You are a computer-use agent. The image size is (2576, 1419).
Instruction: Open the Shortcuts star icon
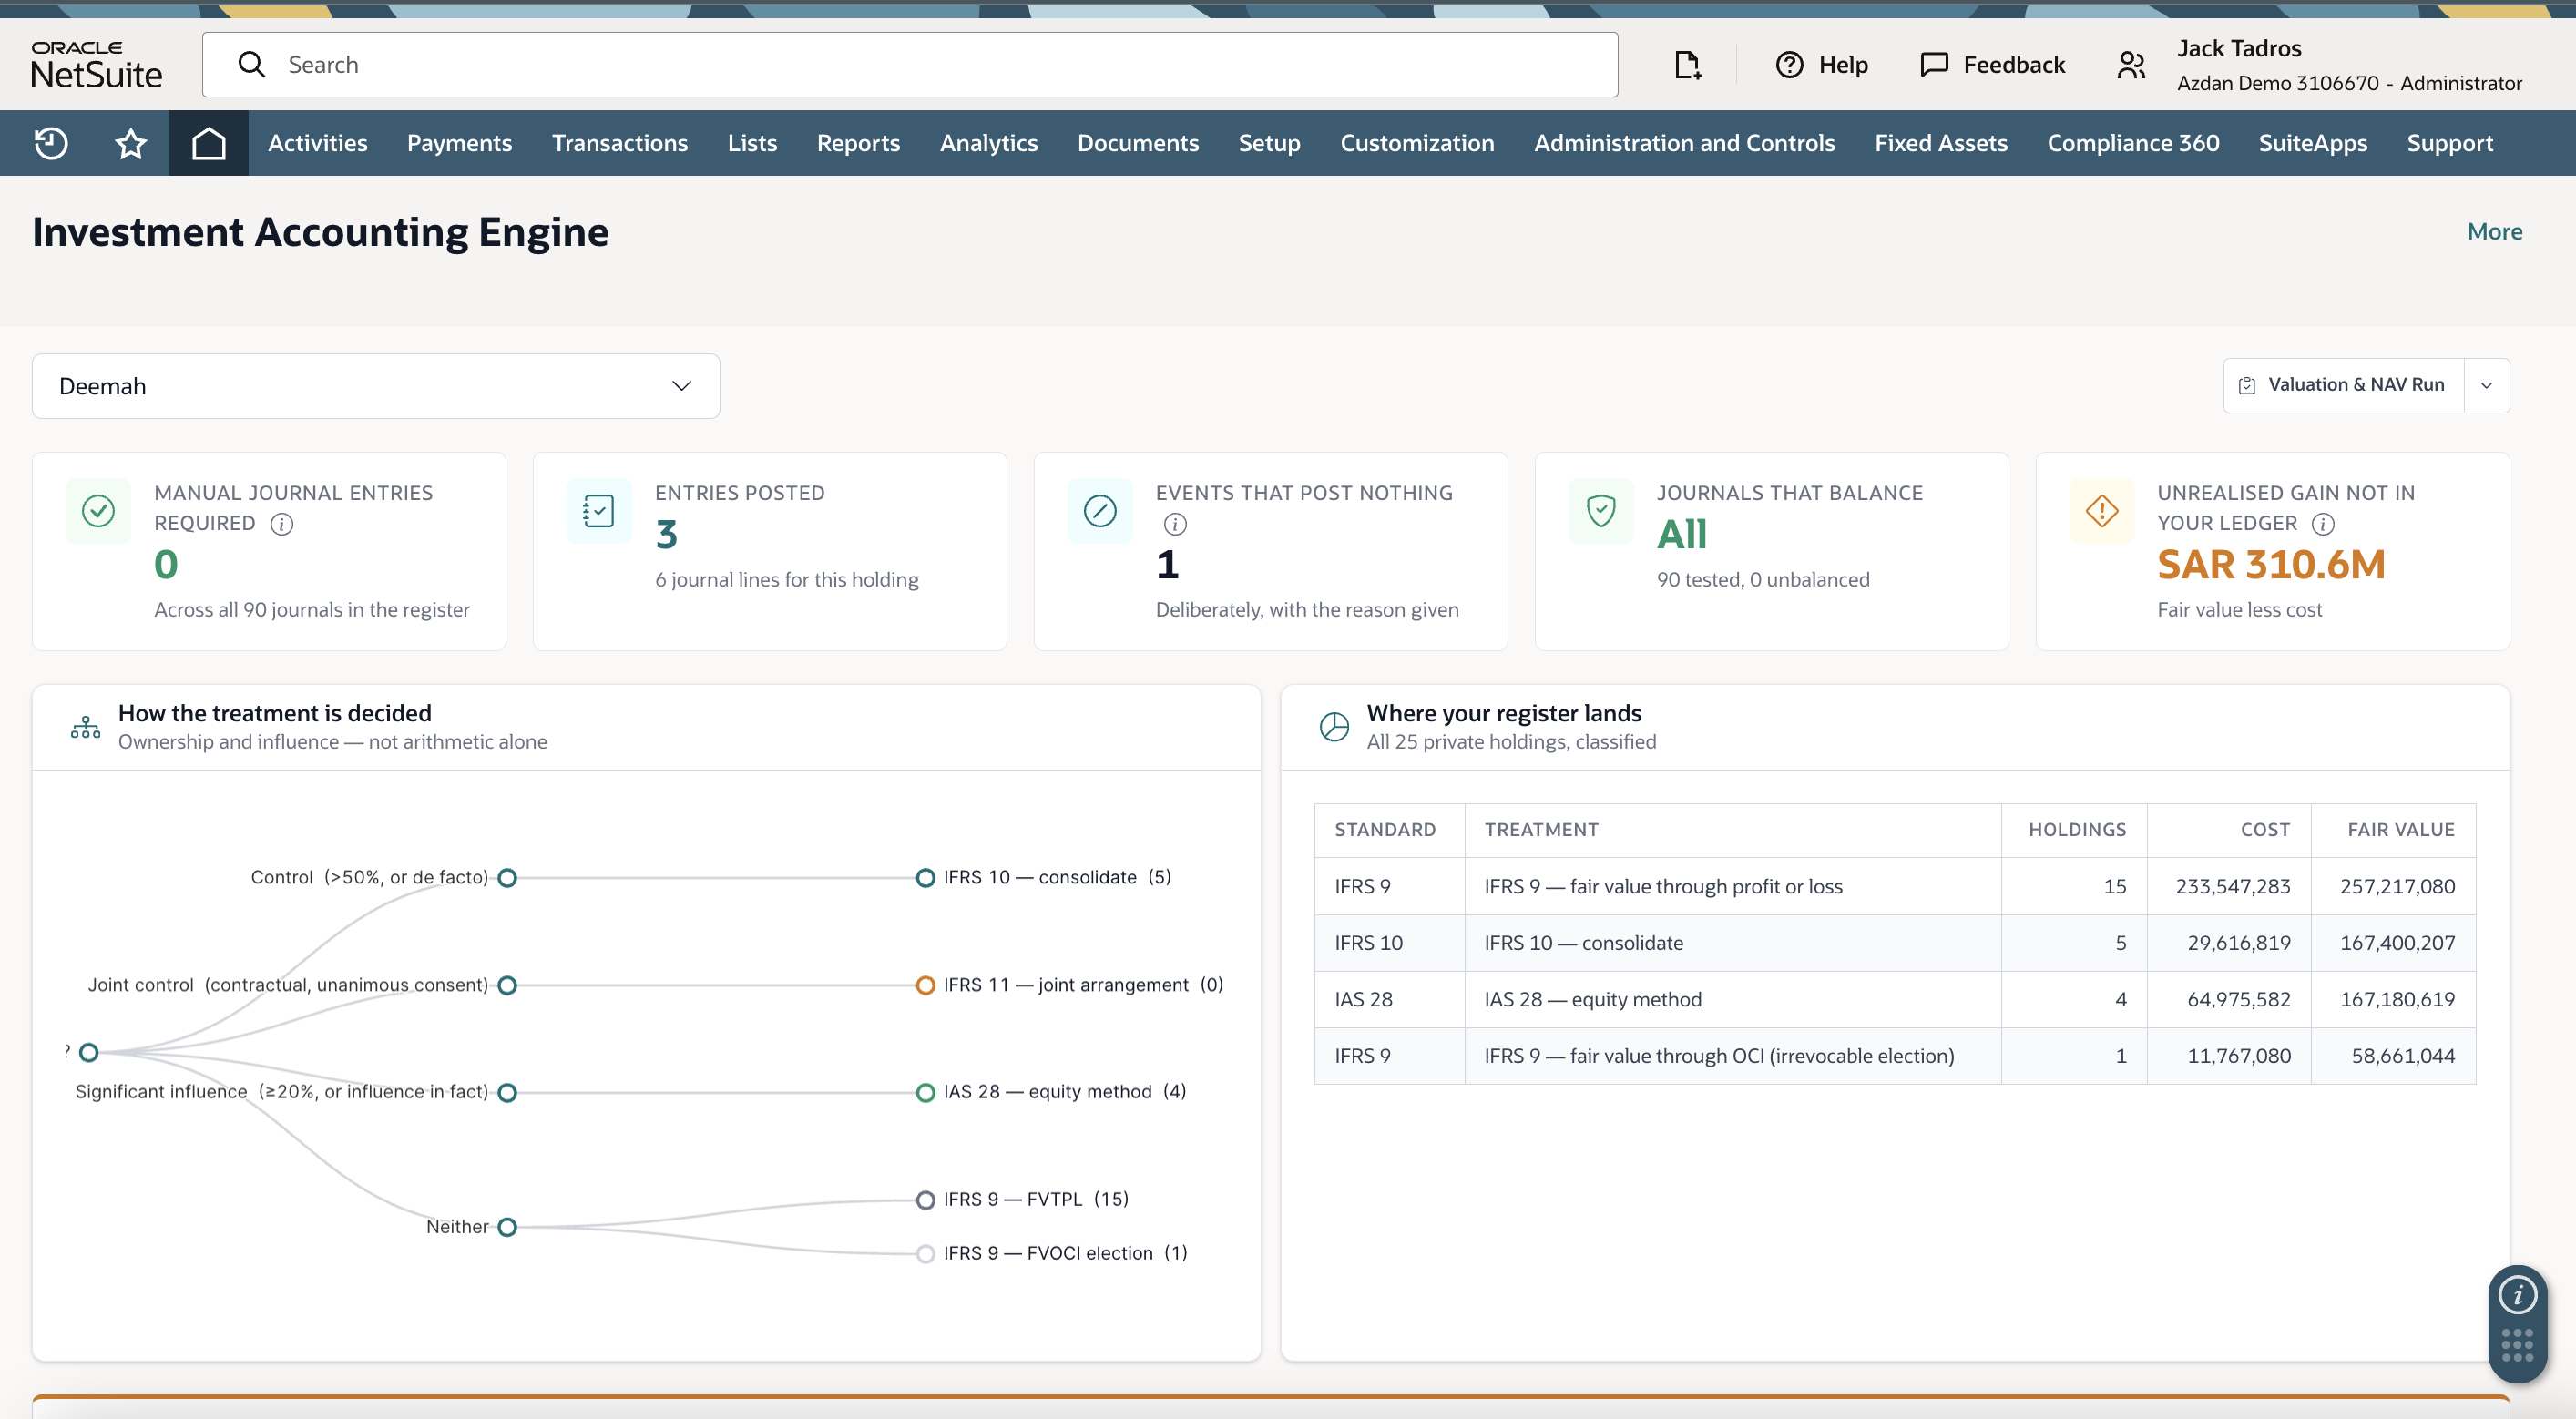pos(131,143)
